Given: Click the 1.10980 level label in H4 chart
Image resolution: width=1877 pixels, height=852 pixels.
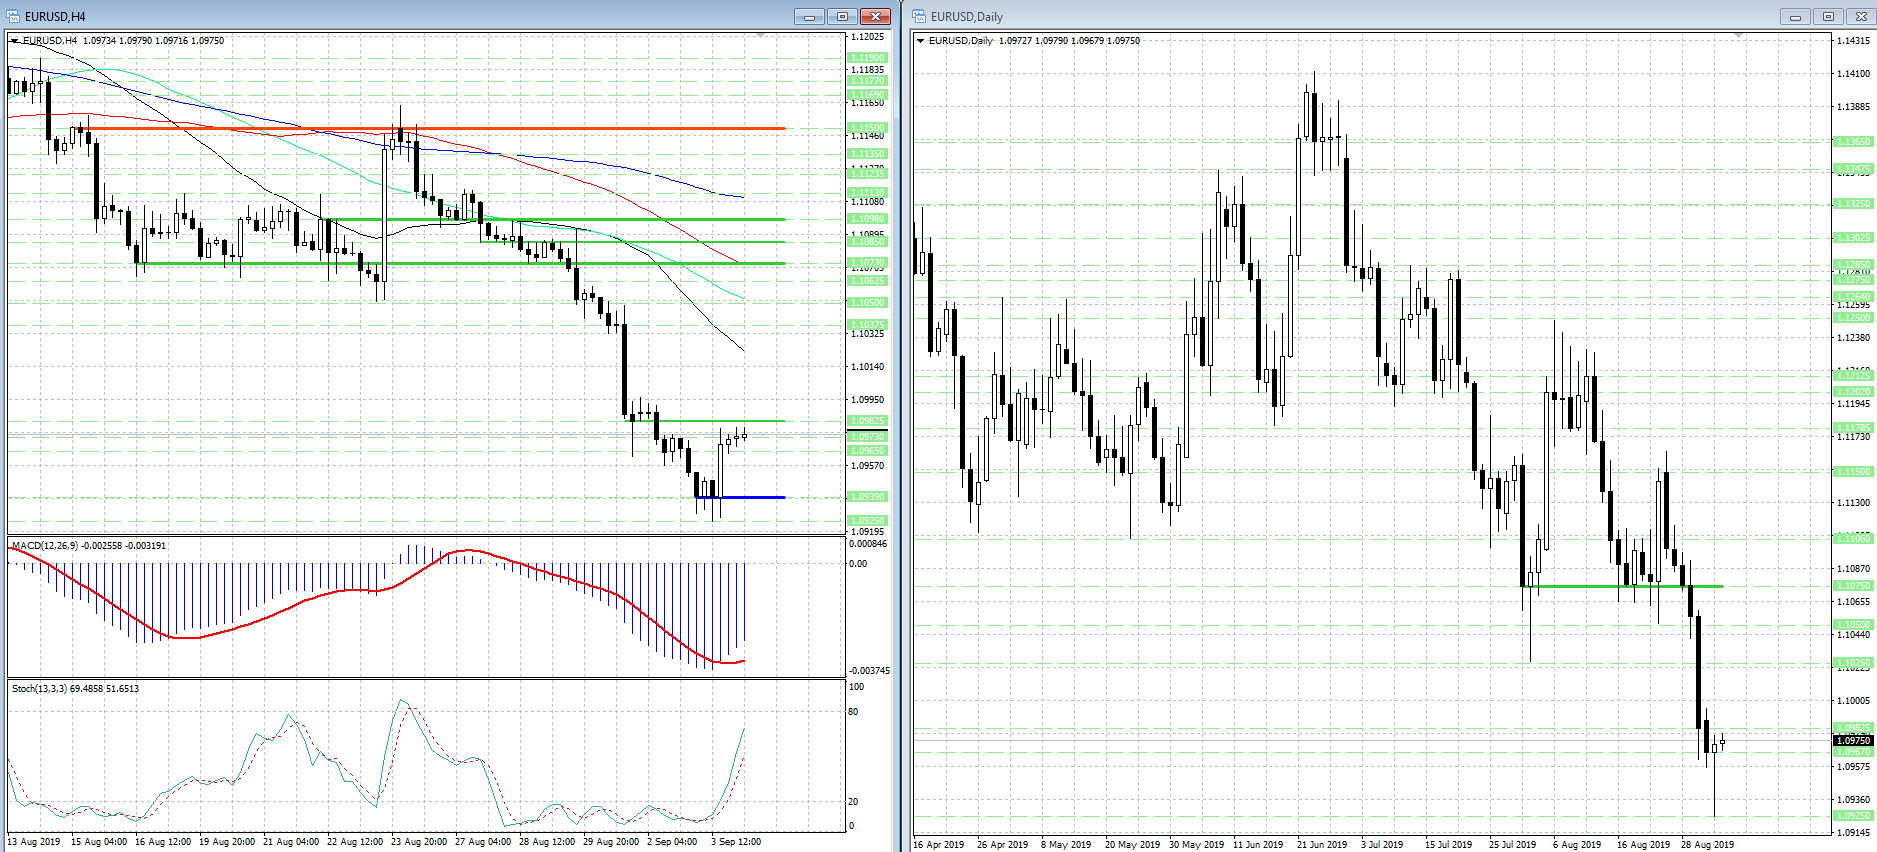Looking at the screenshot, I should [867, 219].
